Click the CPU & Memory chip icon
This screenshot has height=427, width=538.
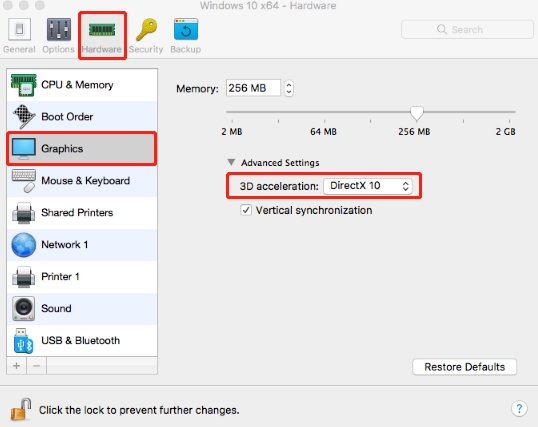23,85
